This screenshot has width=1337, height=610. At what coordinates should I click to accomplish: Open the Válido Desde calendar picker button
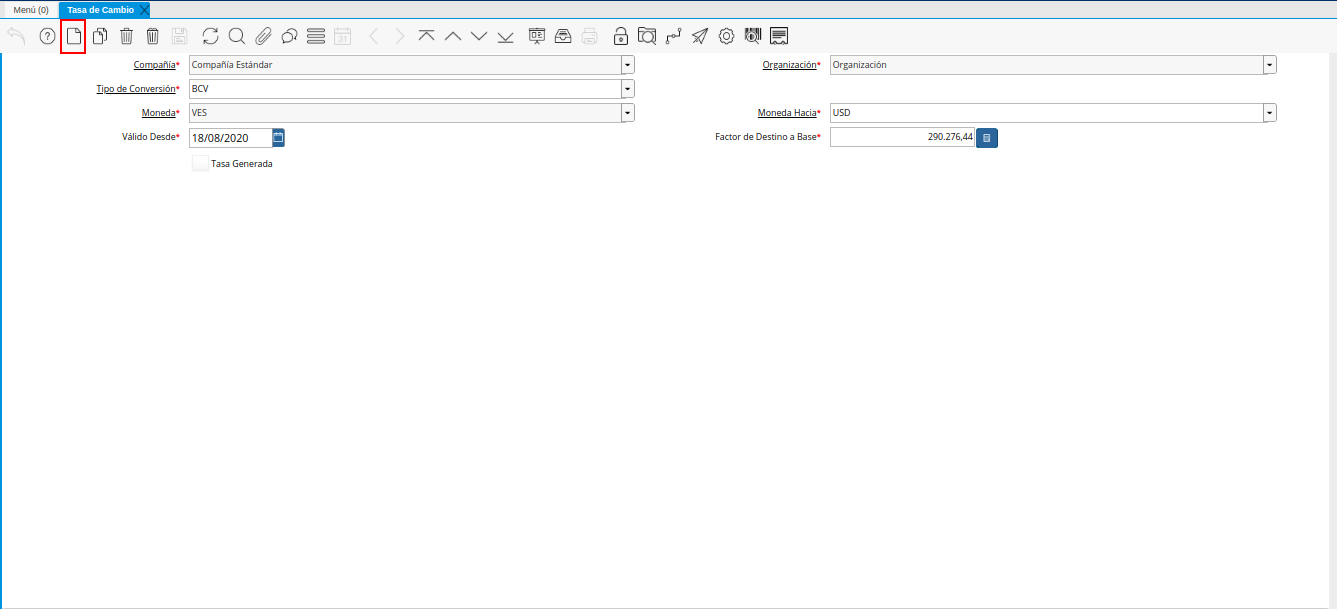pyautogui.click(x=279, y=137)
